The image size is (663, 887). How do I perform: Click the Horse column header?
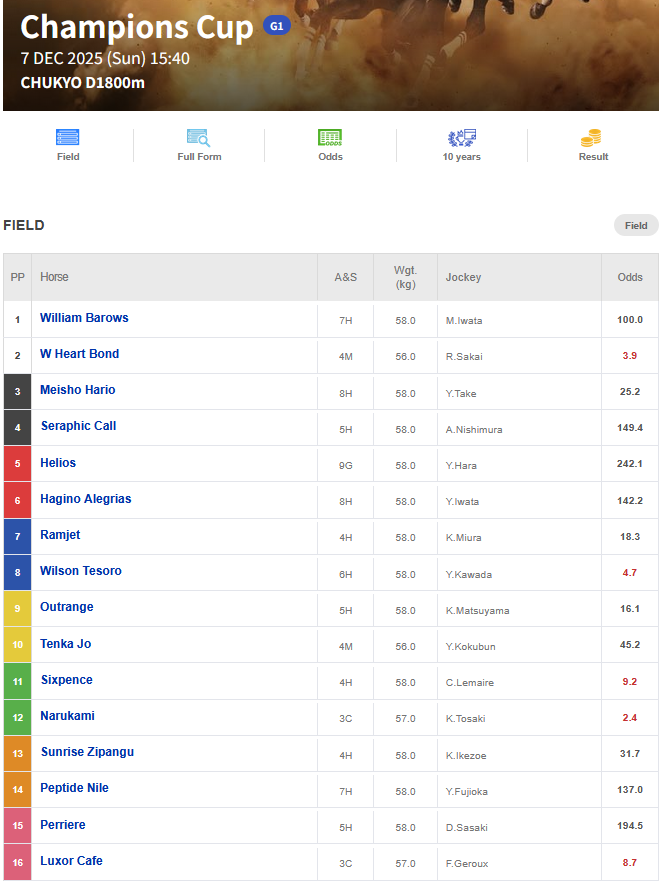174,277
